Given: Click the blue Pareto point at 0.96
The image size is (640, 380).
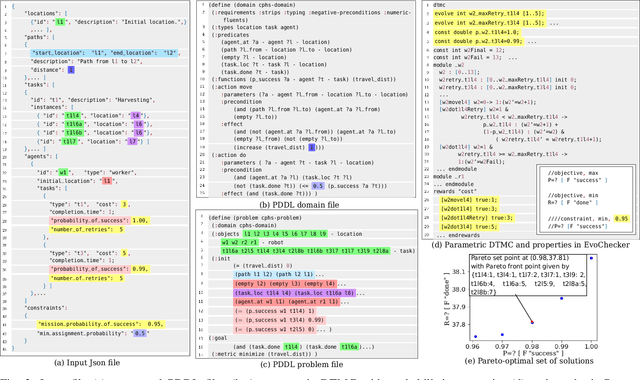Looking at the screenshot, I should pos(476,337).
